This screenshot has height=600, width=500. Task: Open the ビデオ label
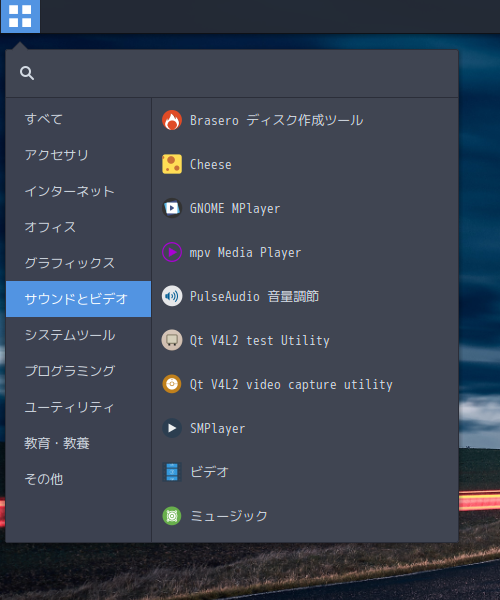click(209, 472)
